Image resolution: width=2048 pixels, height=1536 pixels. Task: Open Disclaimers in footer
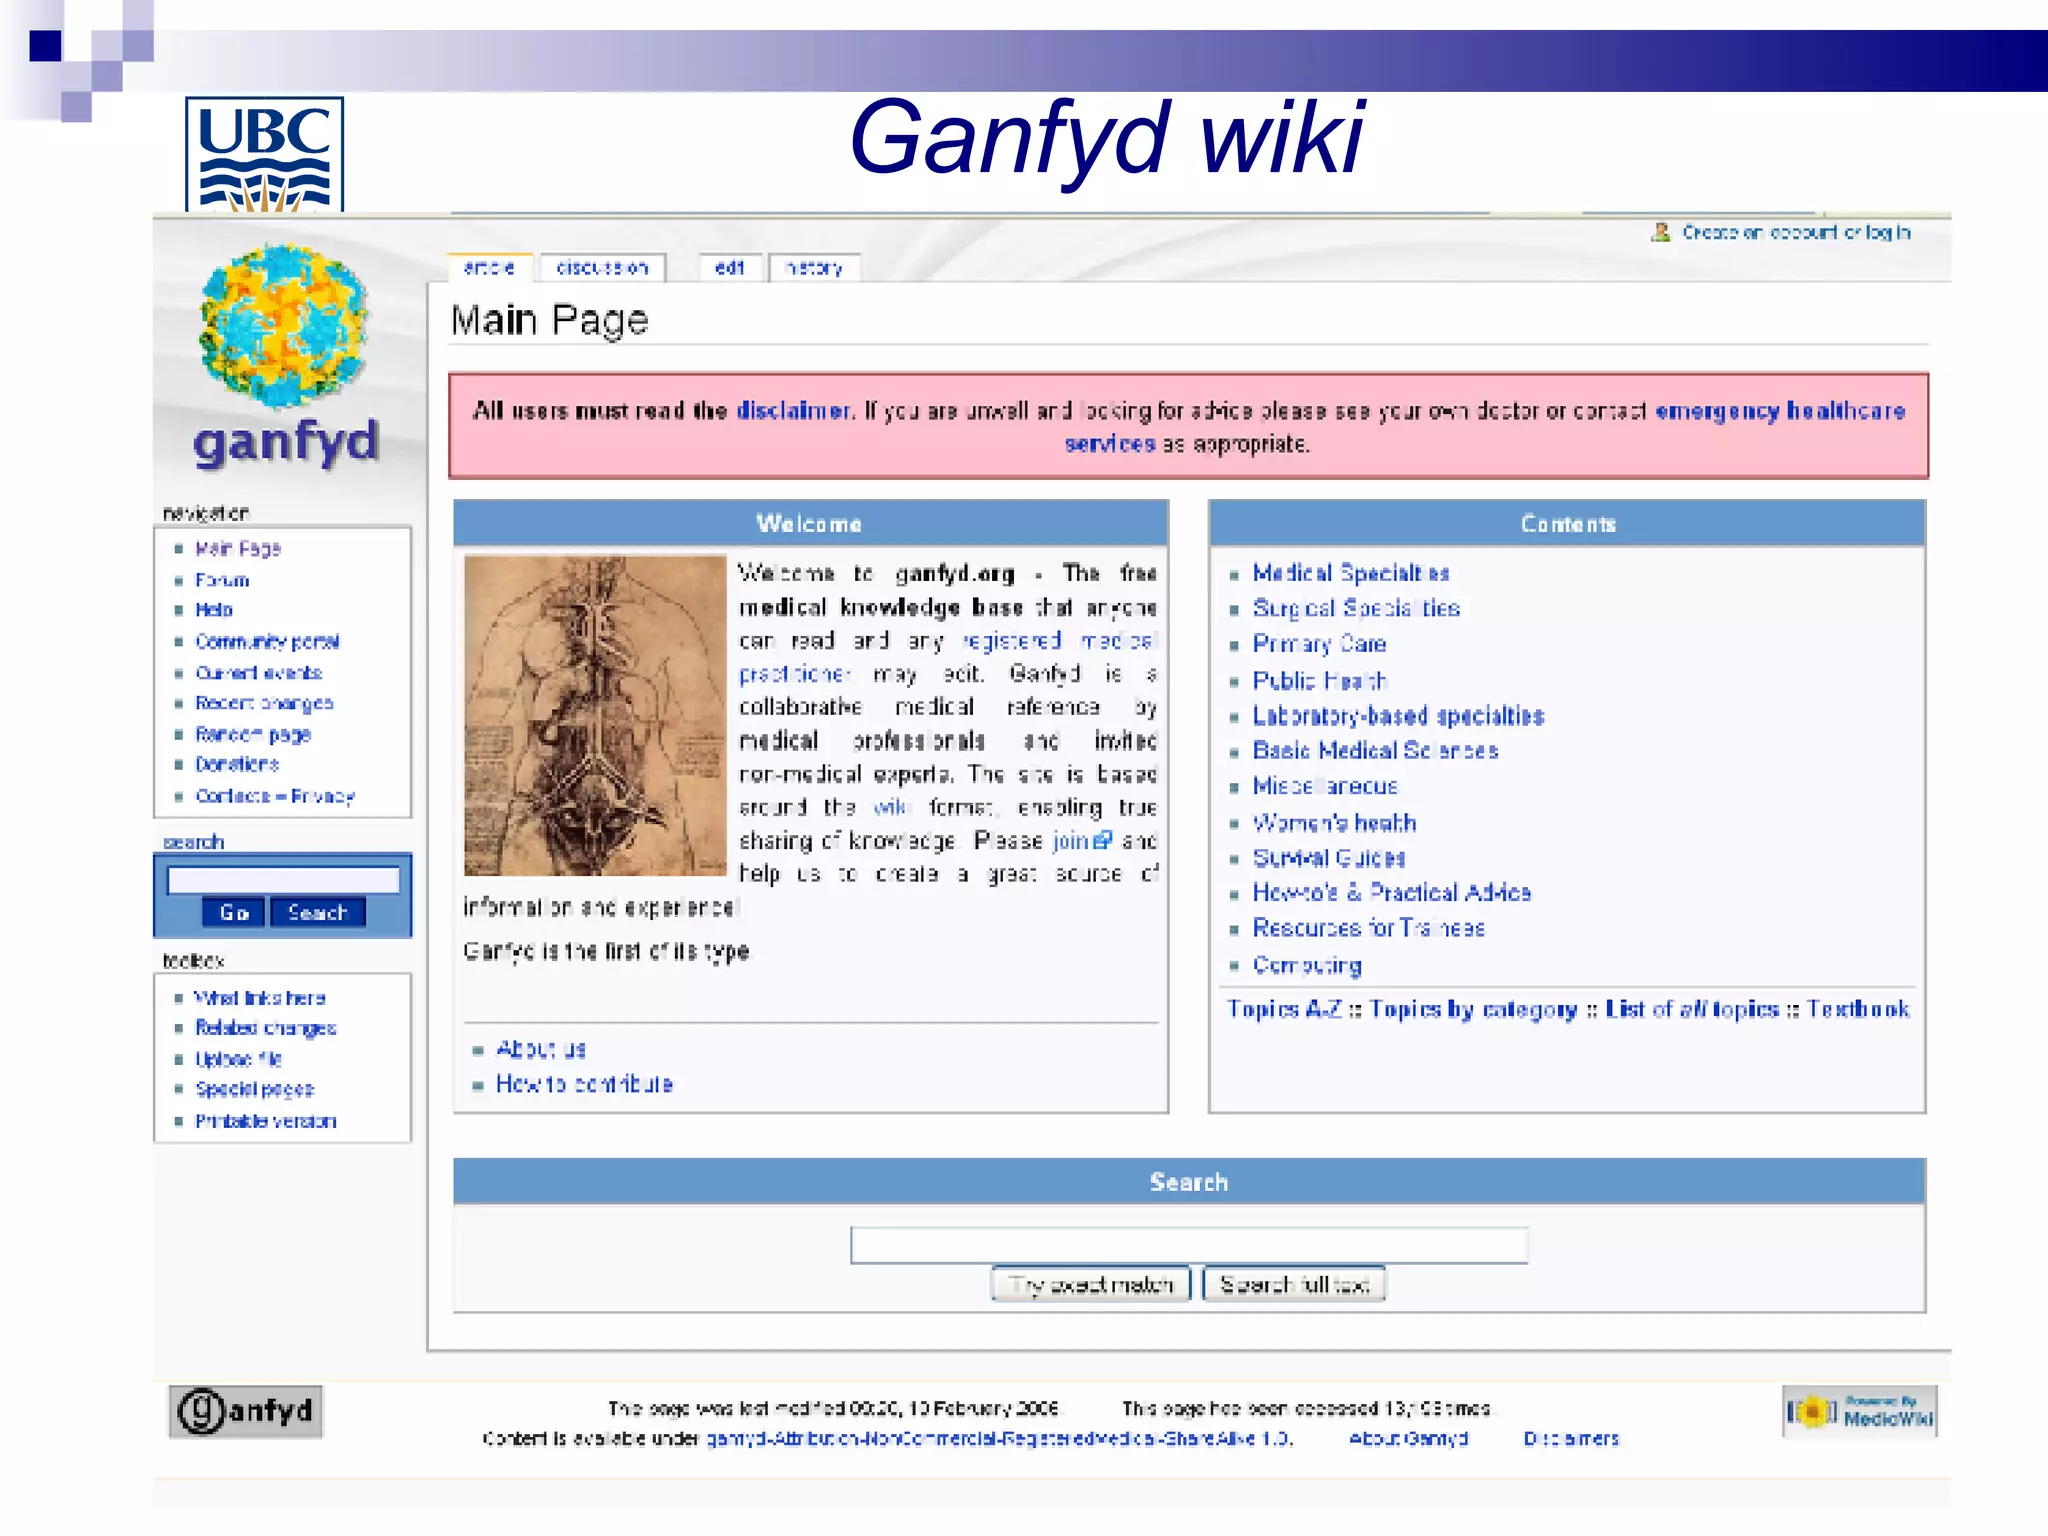click(x=1571, y=1438)
